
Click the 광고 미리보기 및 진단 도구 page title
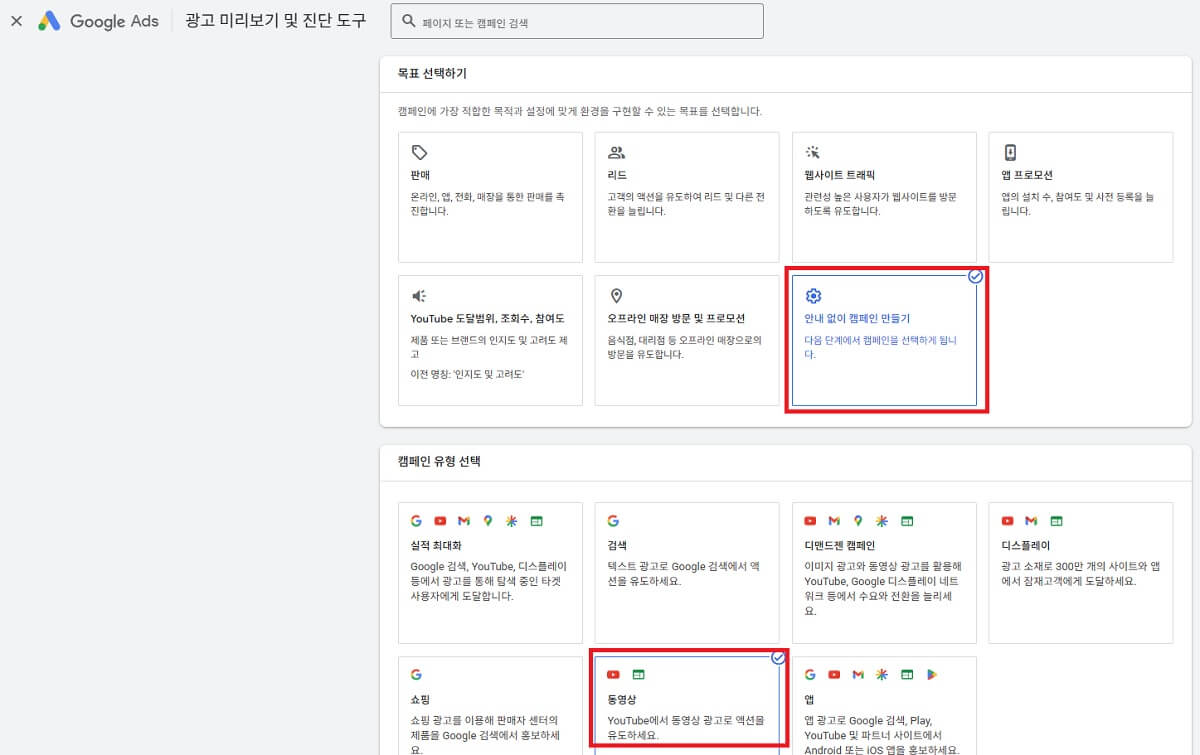coord(275,21)
